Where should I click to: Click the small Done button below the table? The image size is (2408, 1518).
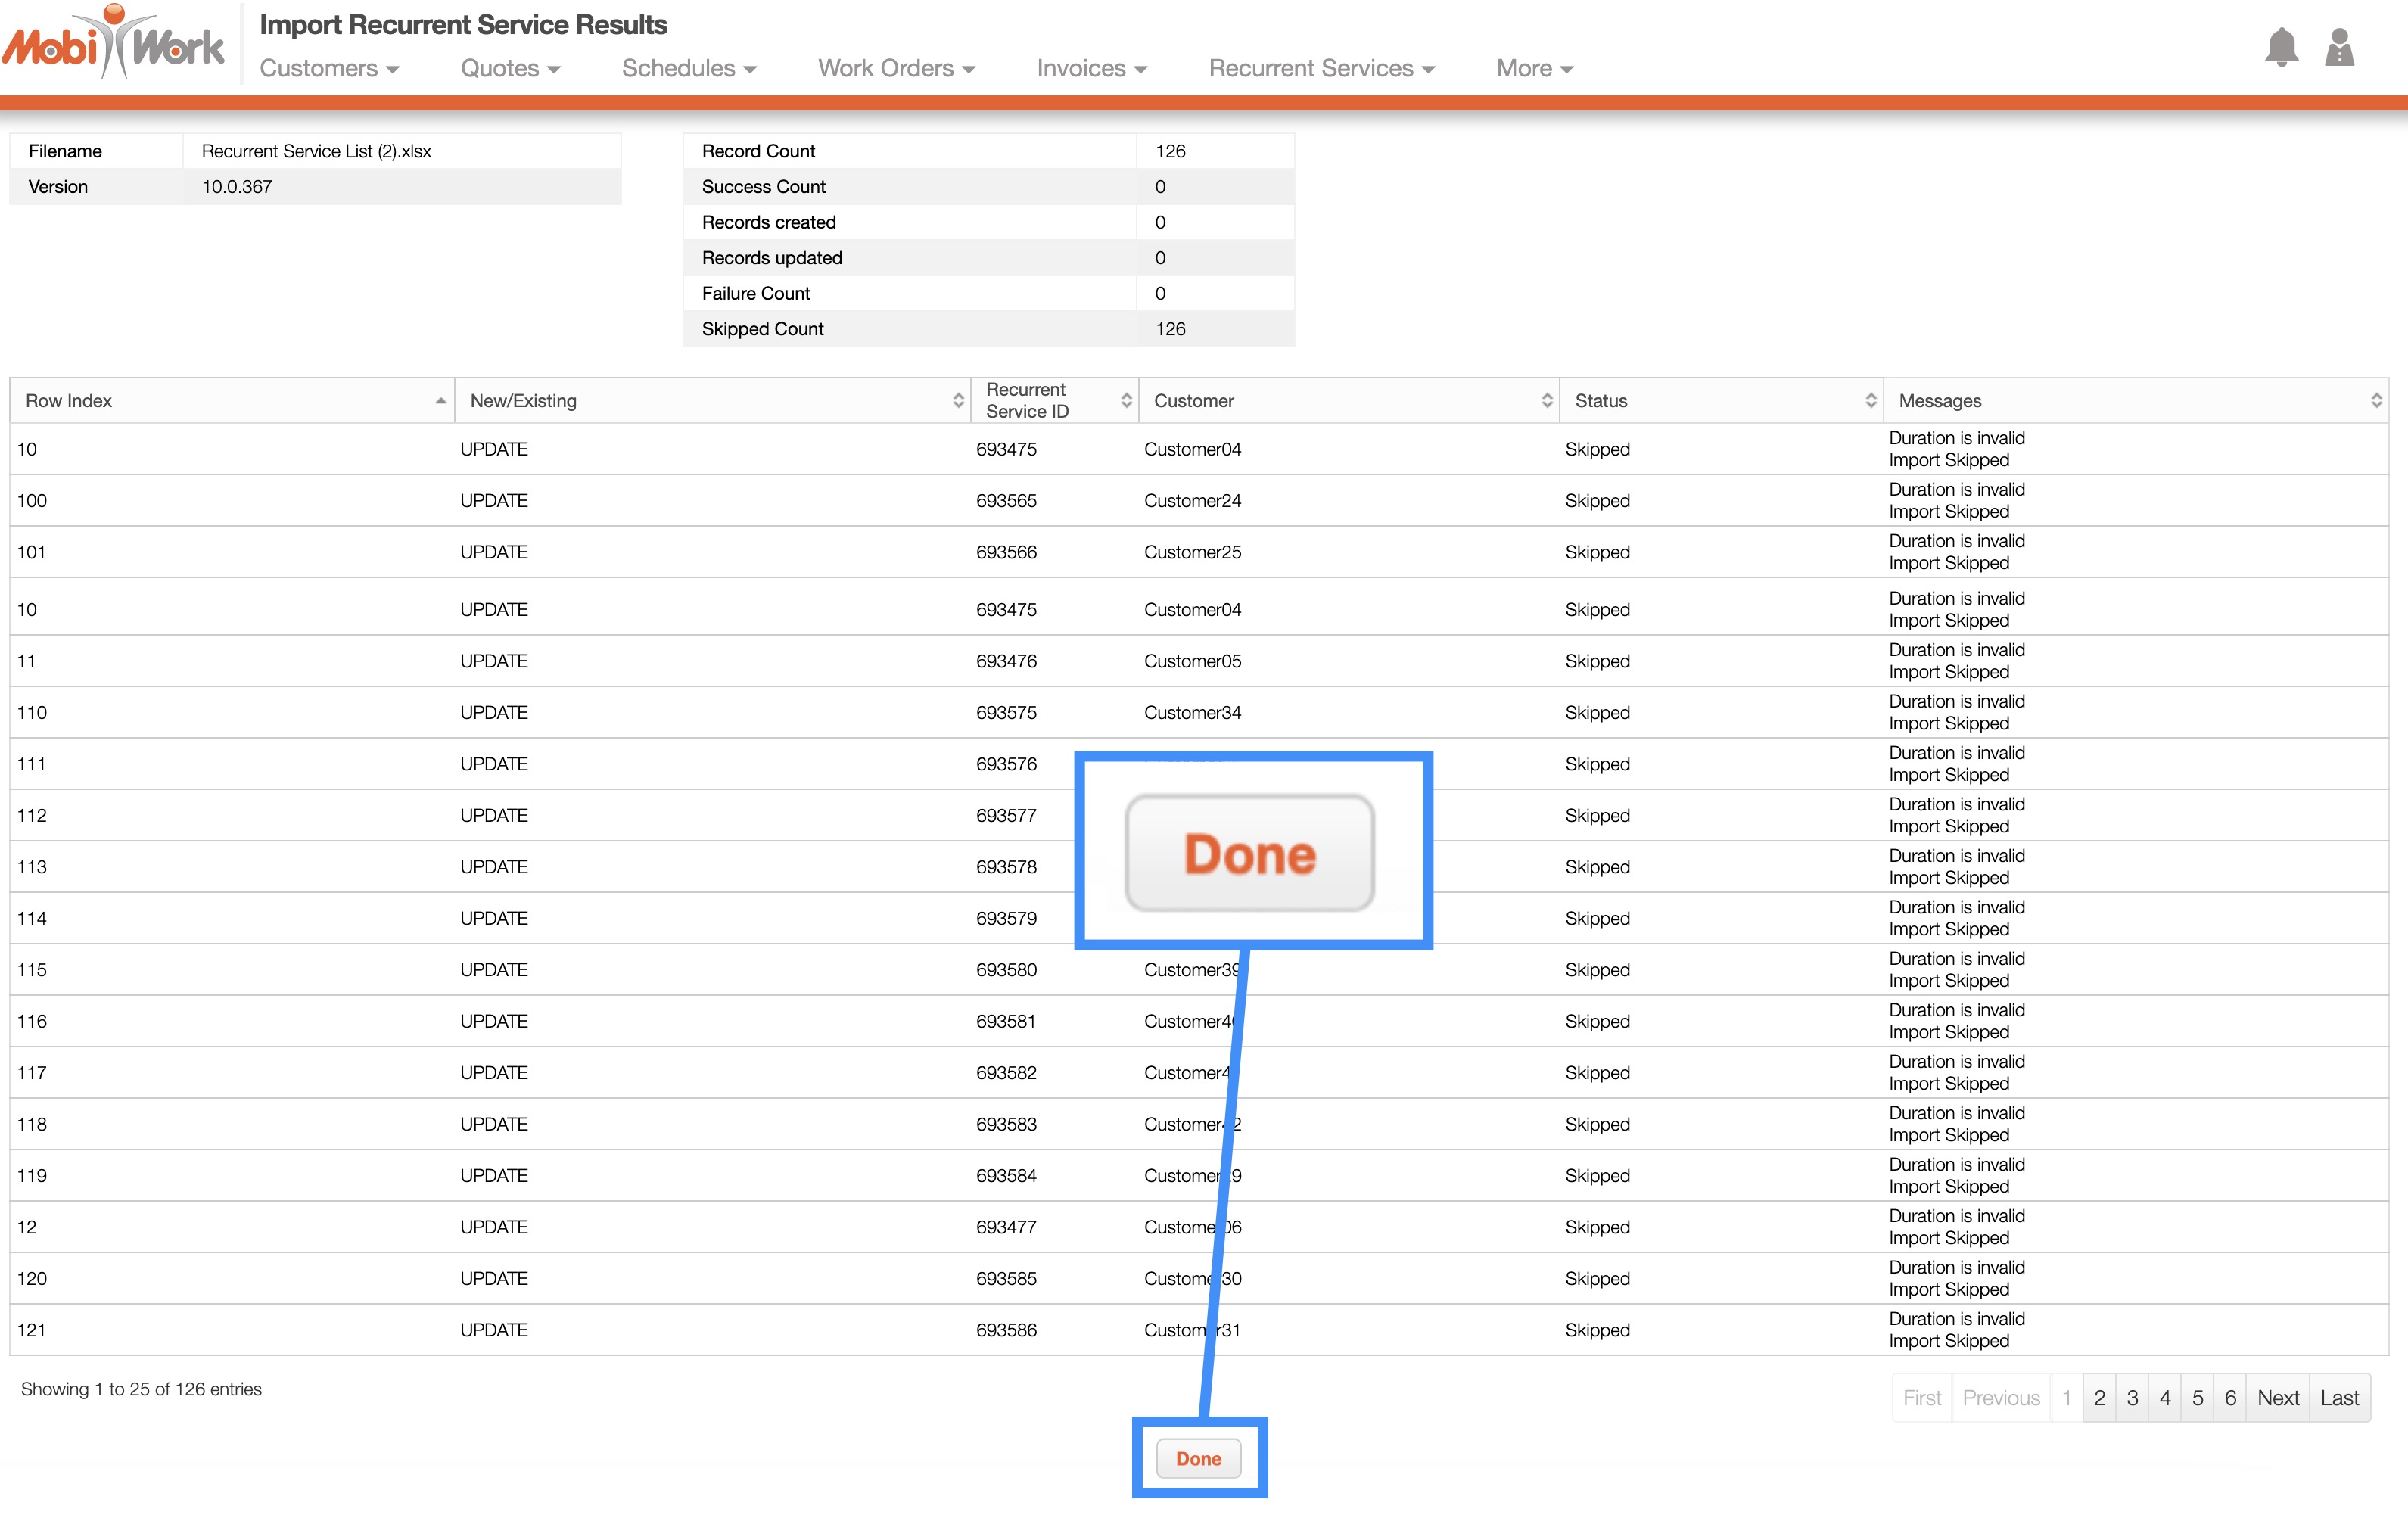1198,1458
